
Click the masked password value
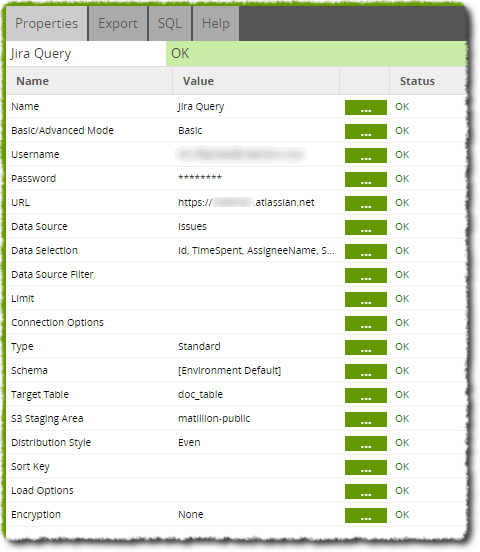coord(200,177)
